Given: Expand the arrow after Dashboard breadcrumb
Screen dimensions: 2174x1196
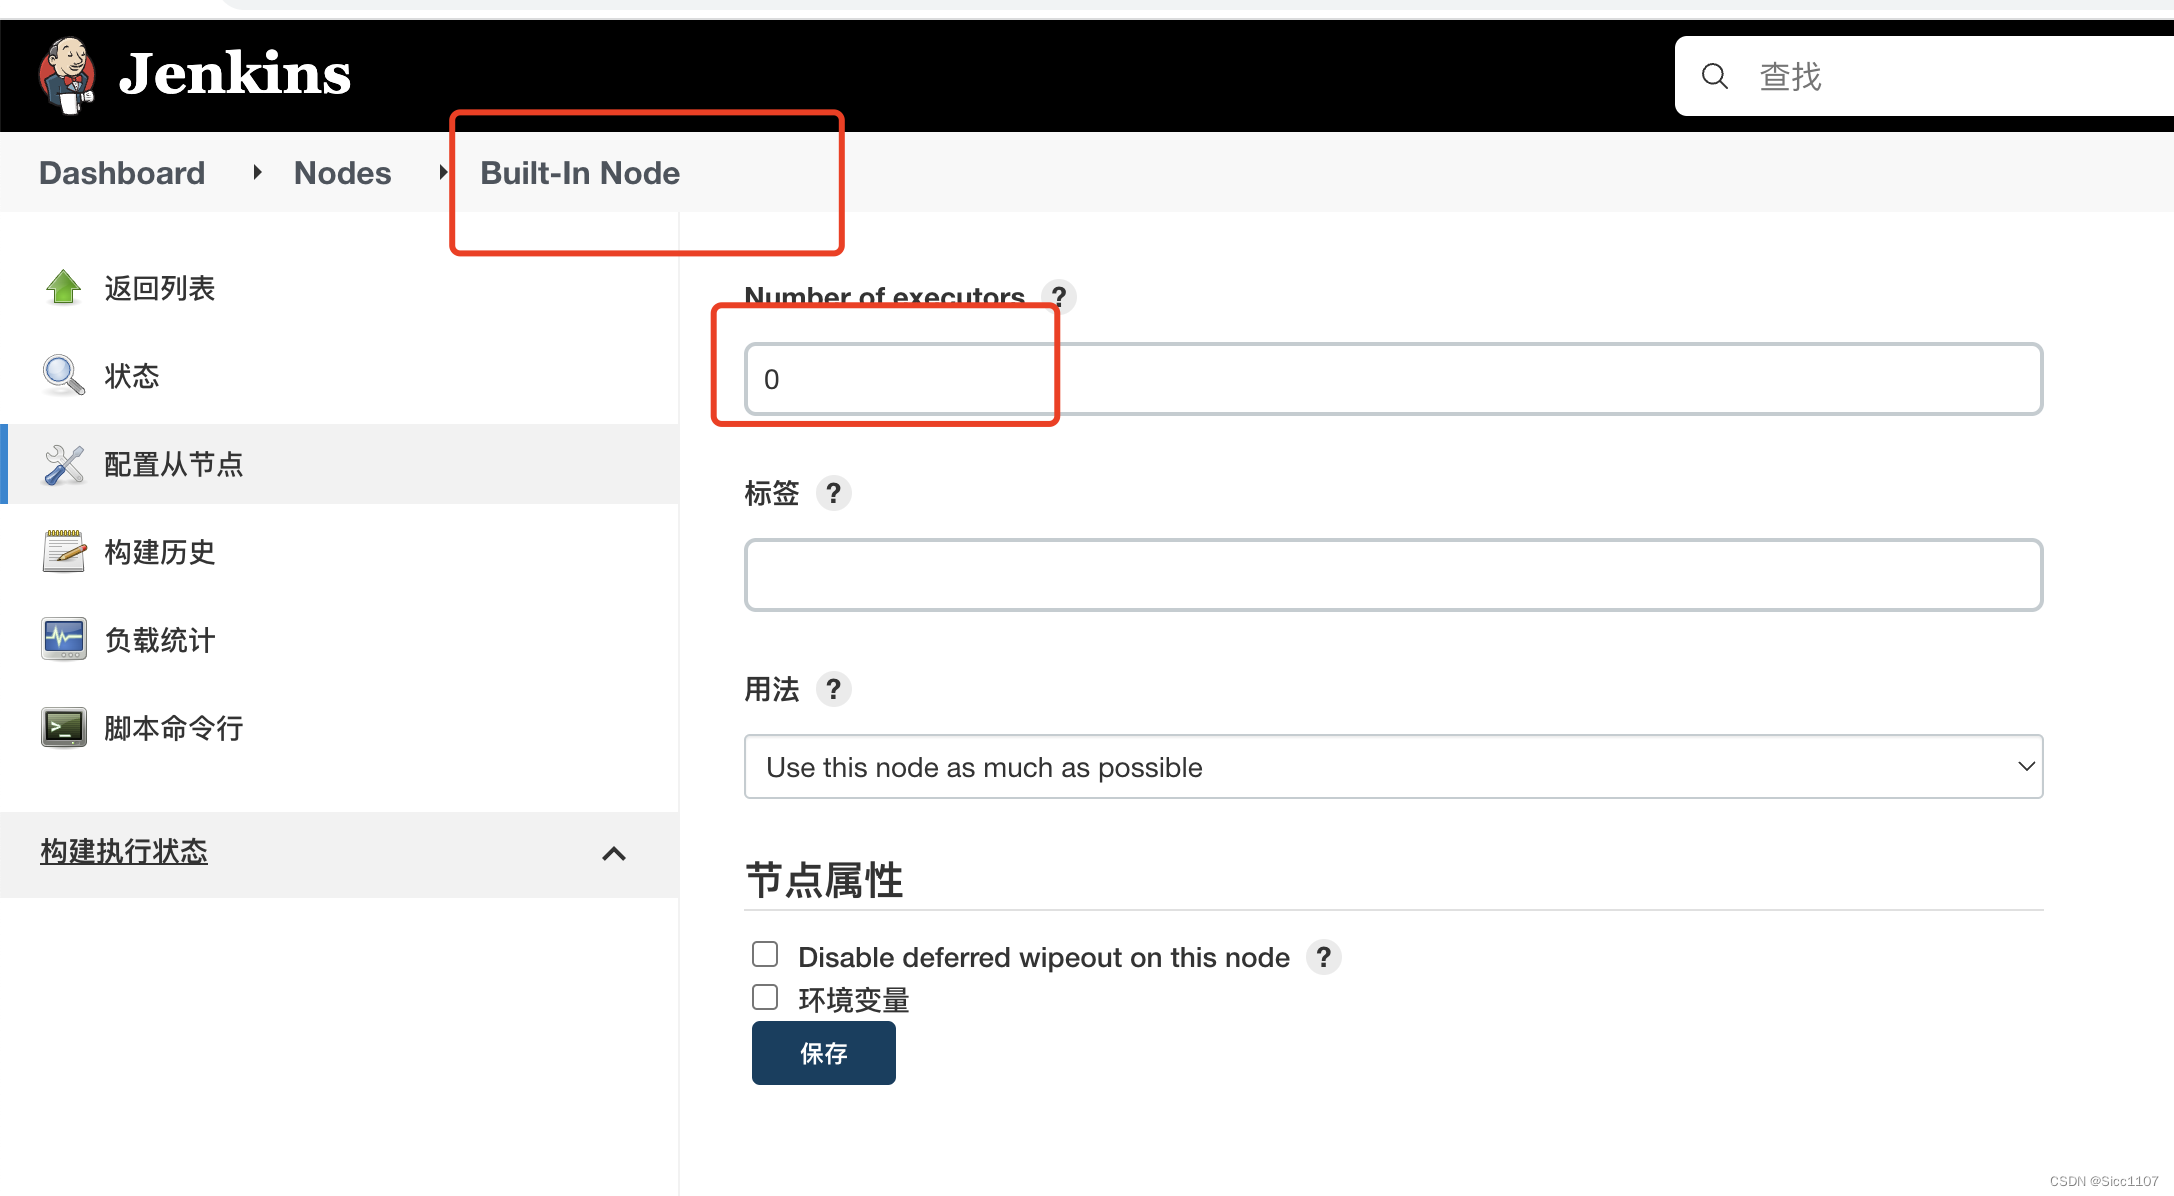Looking at the screenshot, I should click(258, 172).
